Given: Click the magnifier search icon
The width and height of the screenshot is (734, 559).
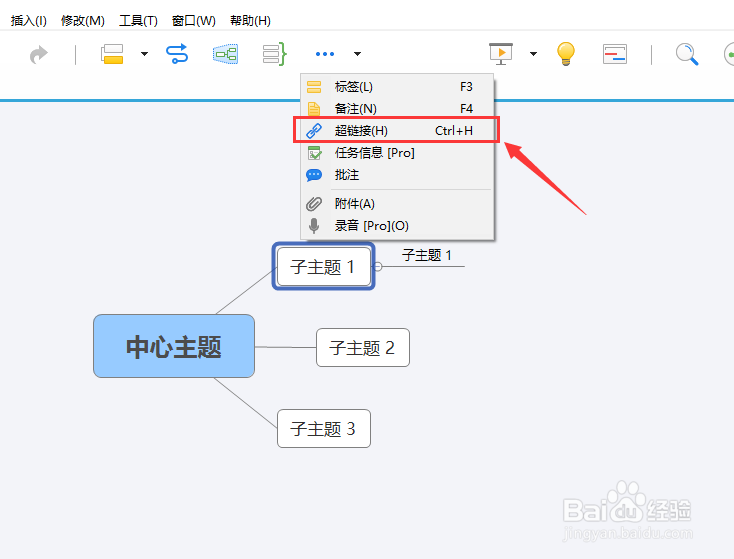Looking at the screenshot, I should pyautogui.click(x=687, y=54).
